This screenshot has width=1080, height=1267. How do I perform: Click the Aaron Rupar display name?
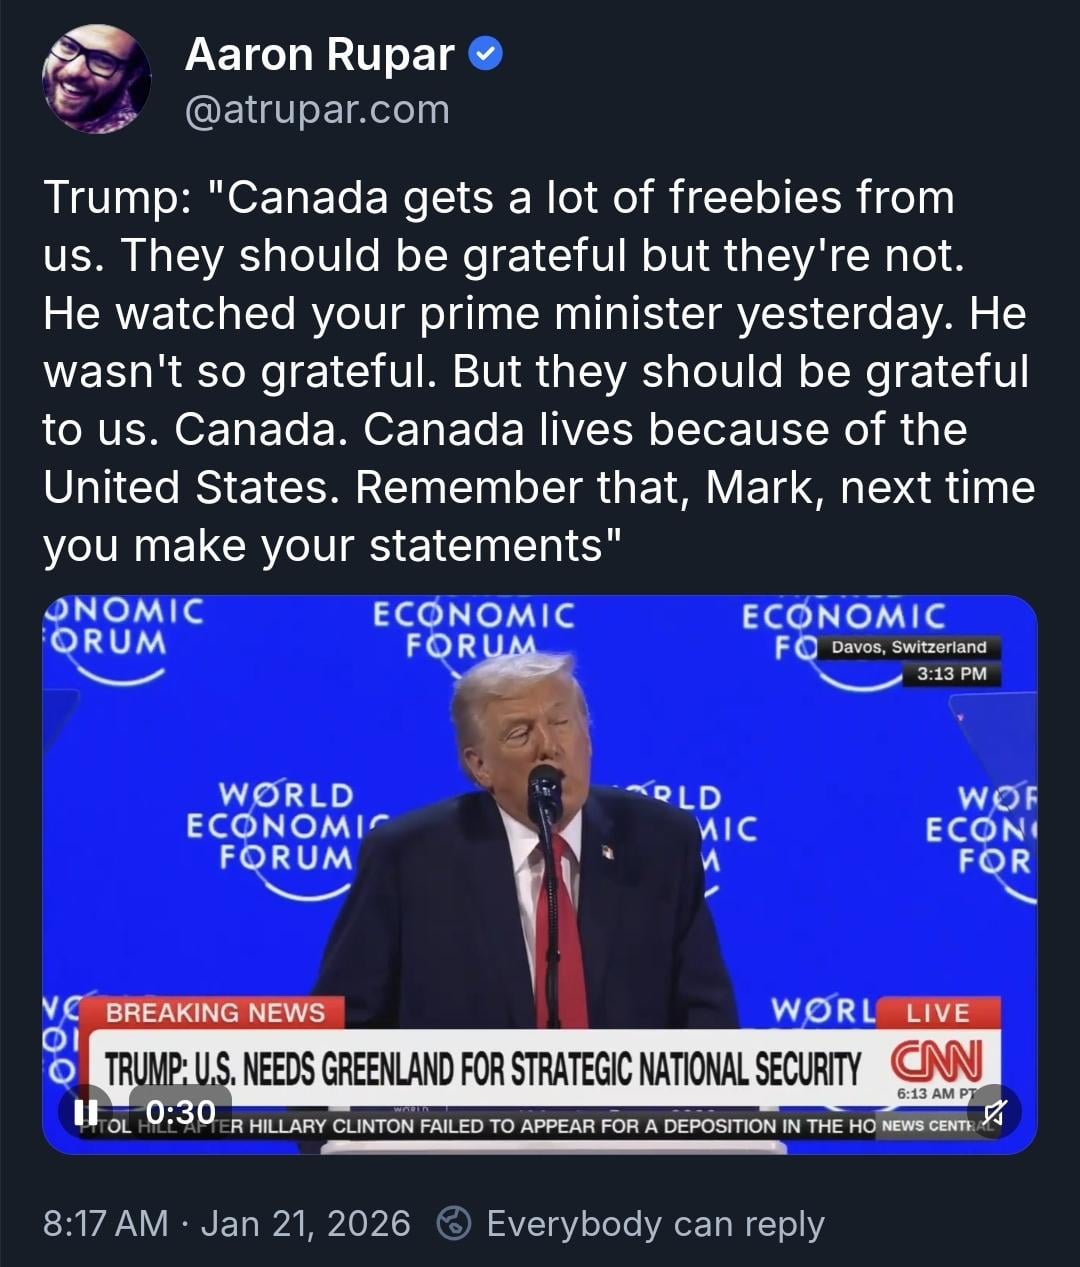pos(320,55)
